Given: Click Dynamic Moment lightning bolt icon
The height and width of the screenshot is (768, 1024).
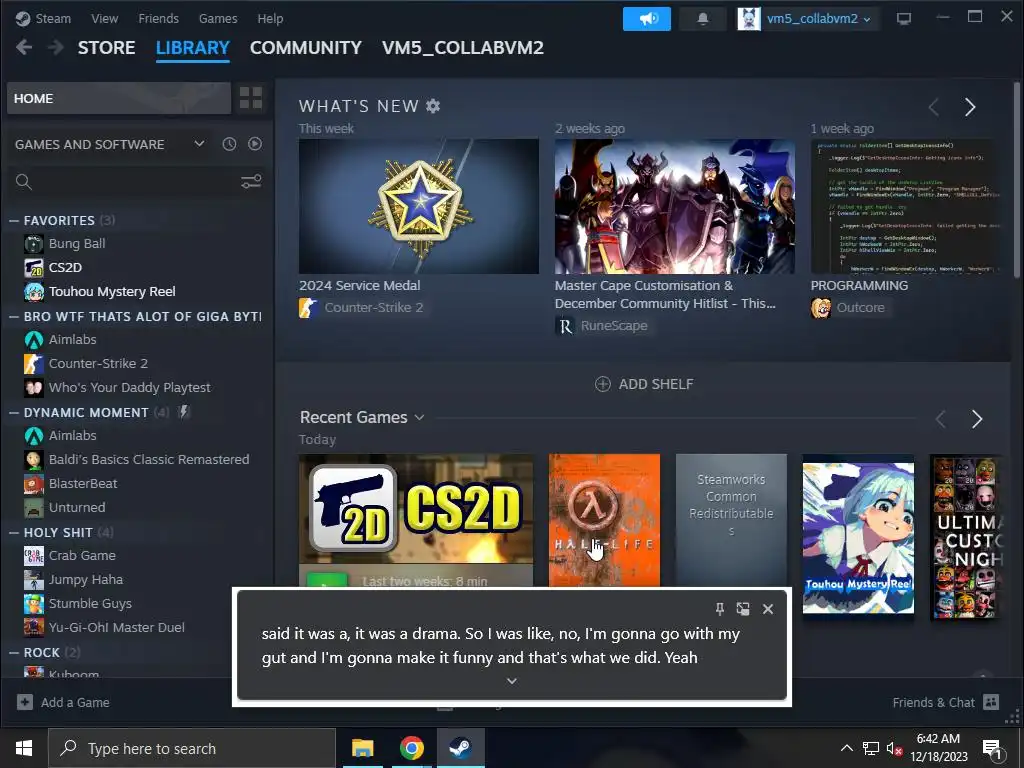Looking at the screenshot, I should coord(184,412).
